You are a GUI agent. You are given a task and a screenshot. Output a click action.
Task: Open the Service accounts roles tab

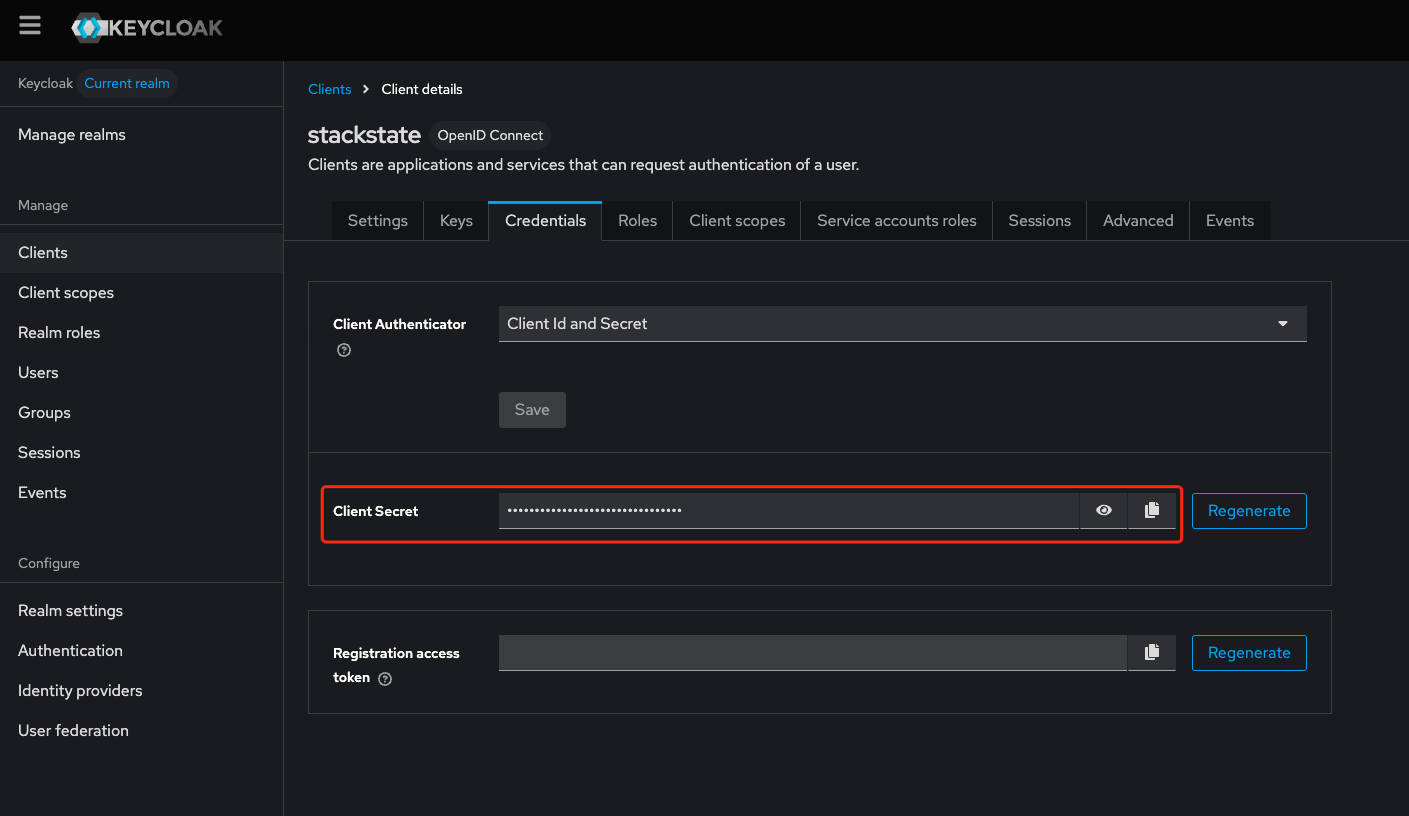click(x=897, y=221)
